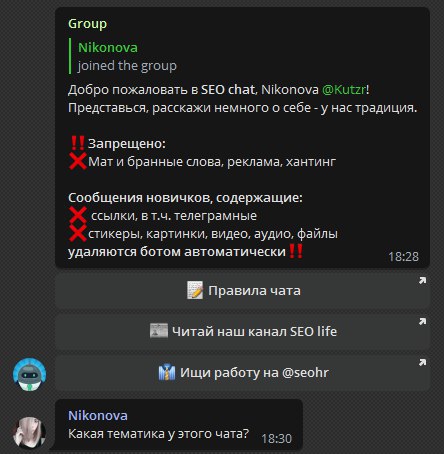Click Nikonova's name in the last message
Screen dimensions: 444x454
[x=98, y=416]
